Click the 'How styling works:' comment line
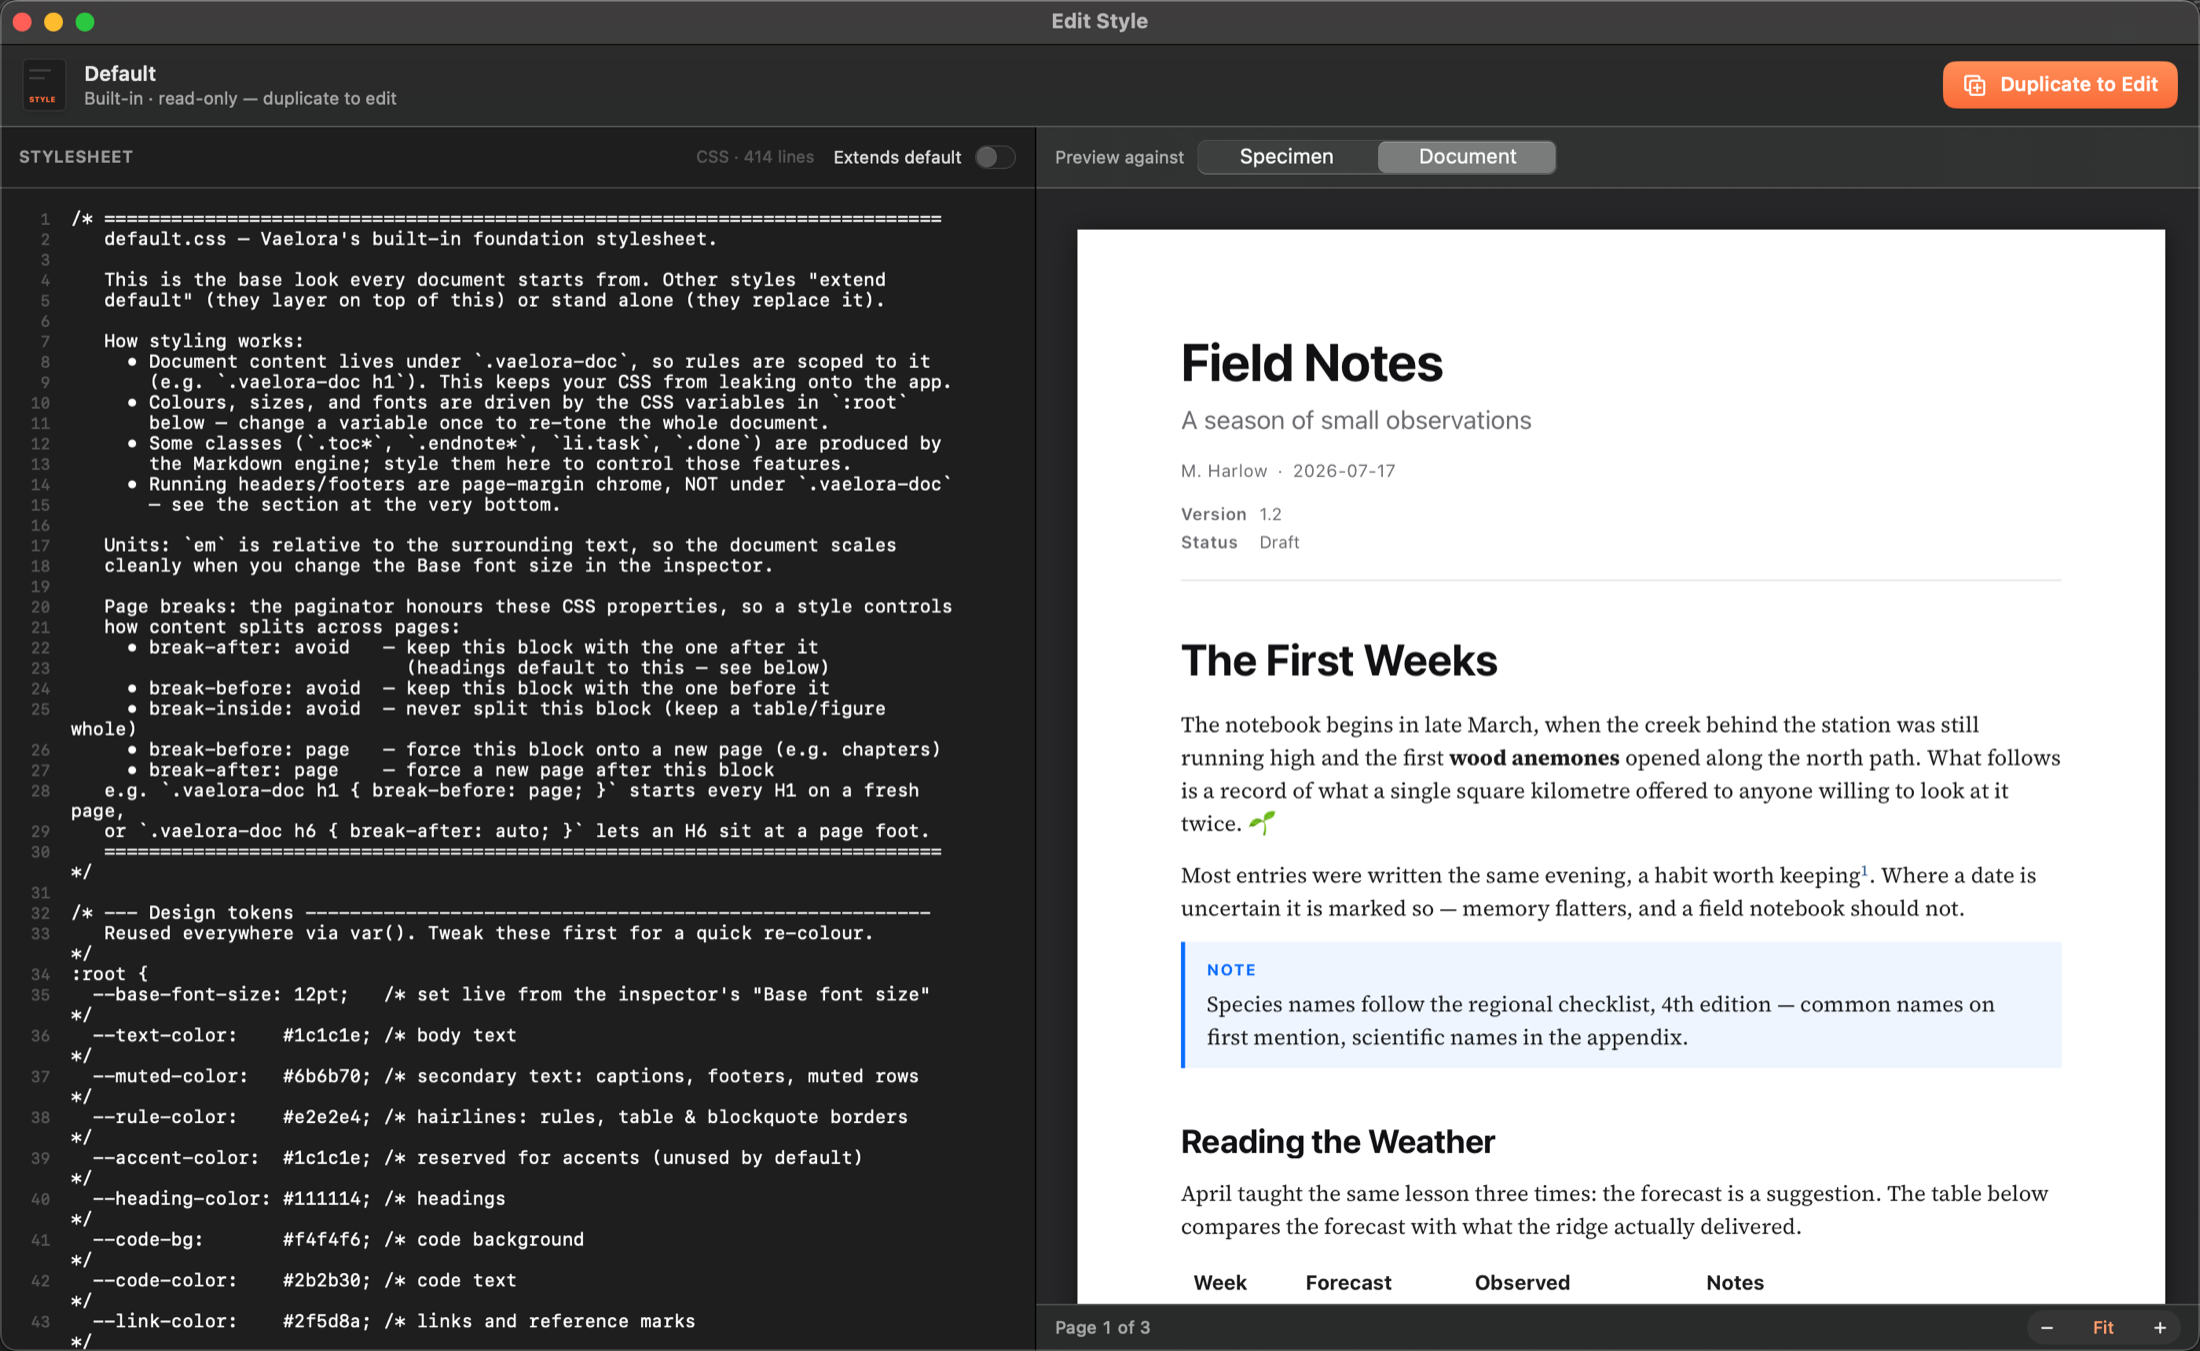 (204, 341)
